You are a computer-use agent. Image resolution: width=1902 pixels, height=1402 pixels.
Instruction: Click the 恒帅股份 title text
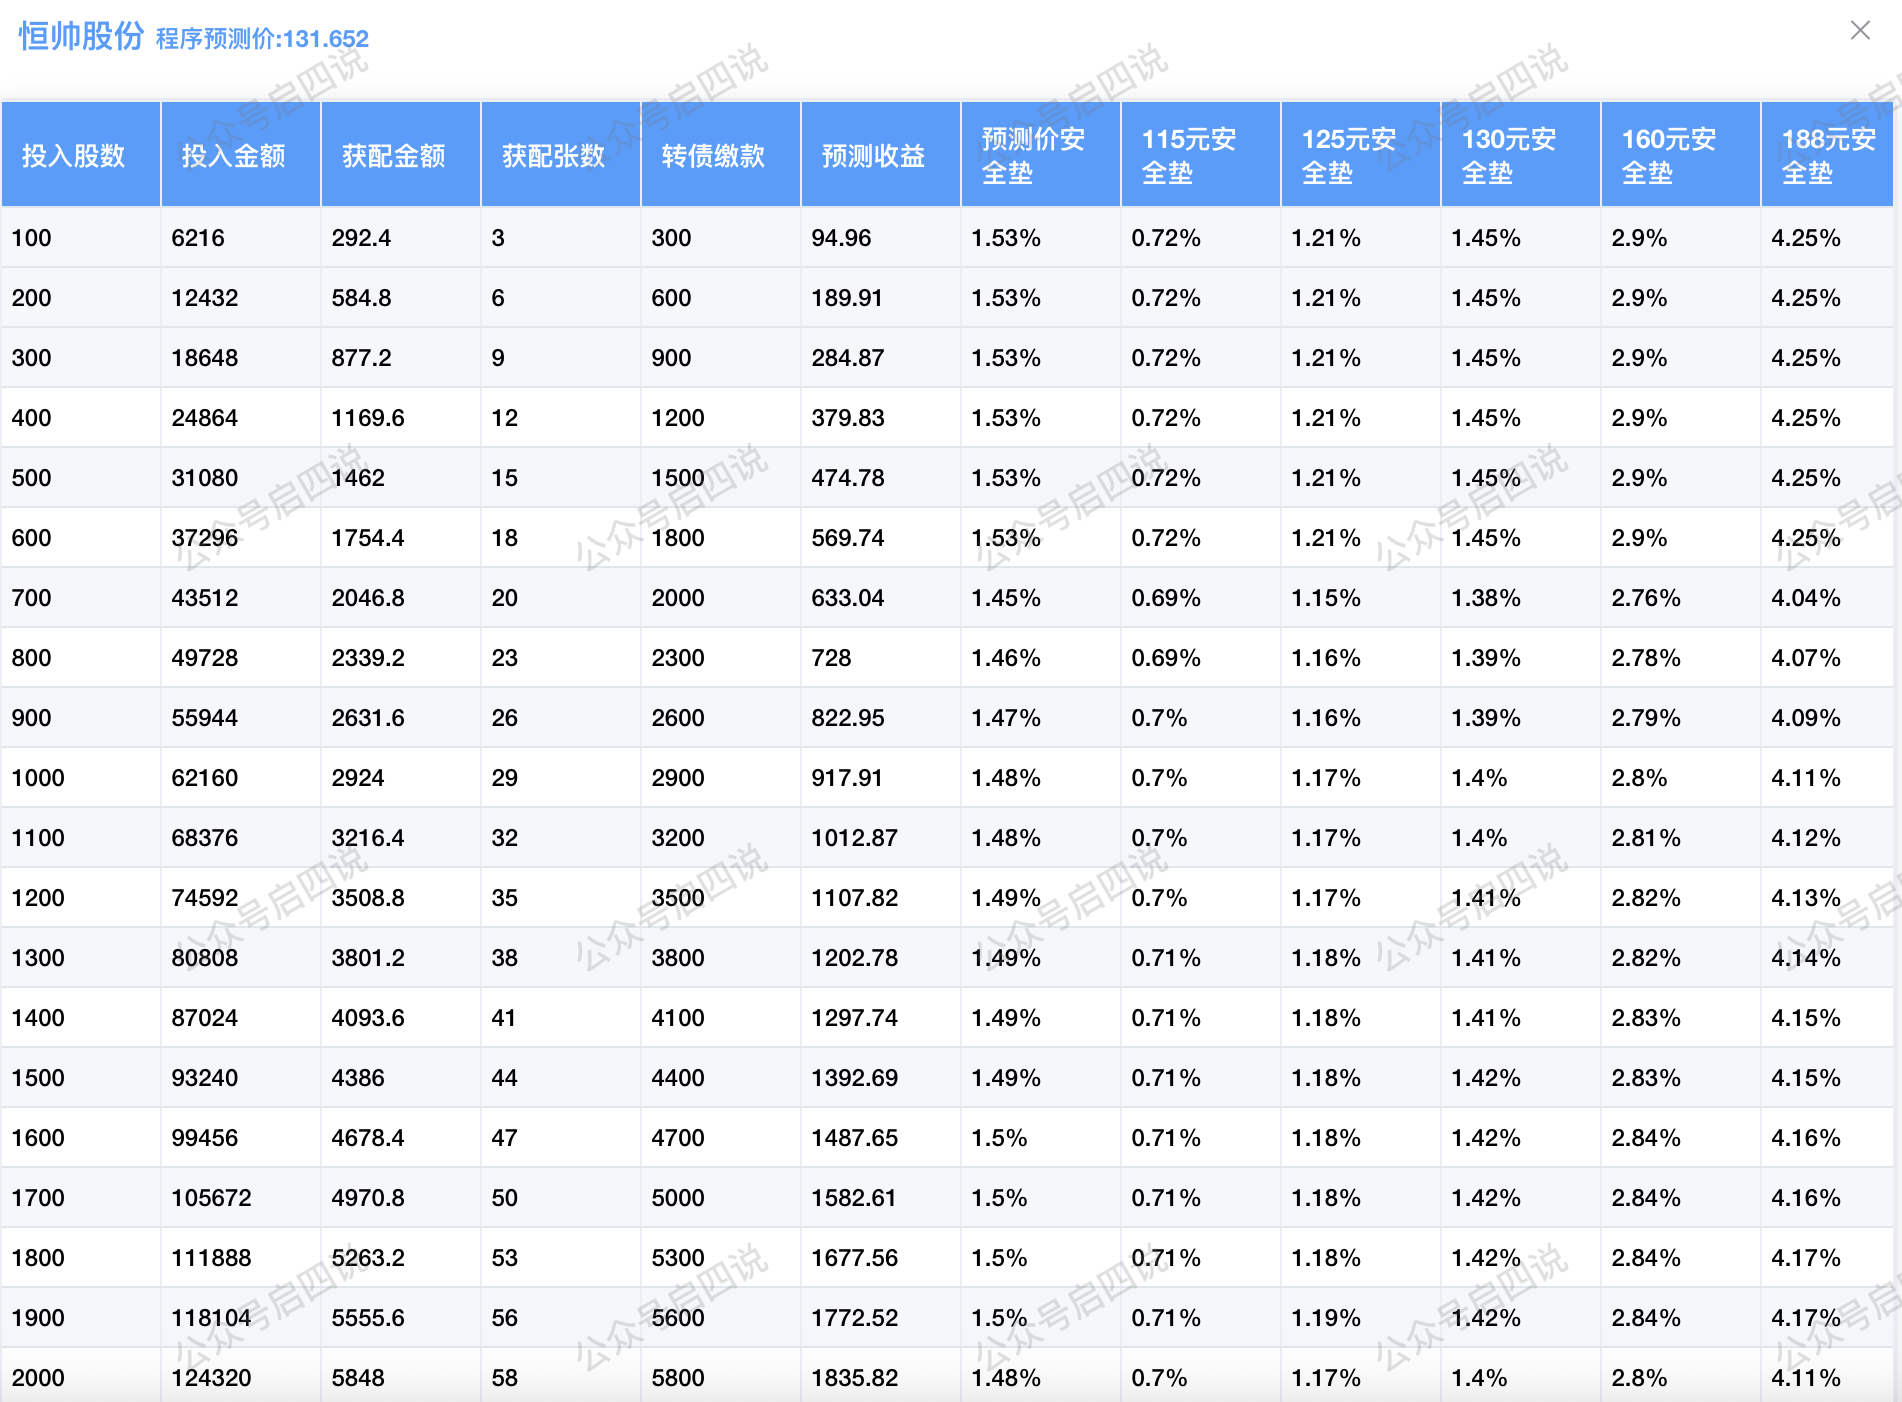click(81, 36)
